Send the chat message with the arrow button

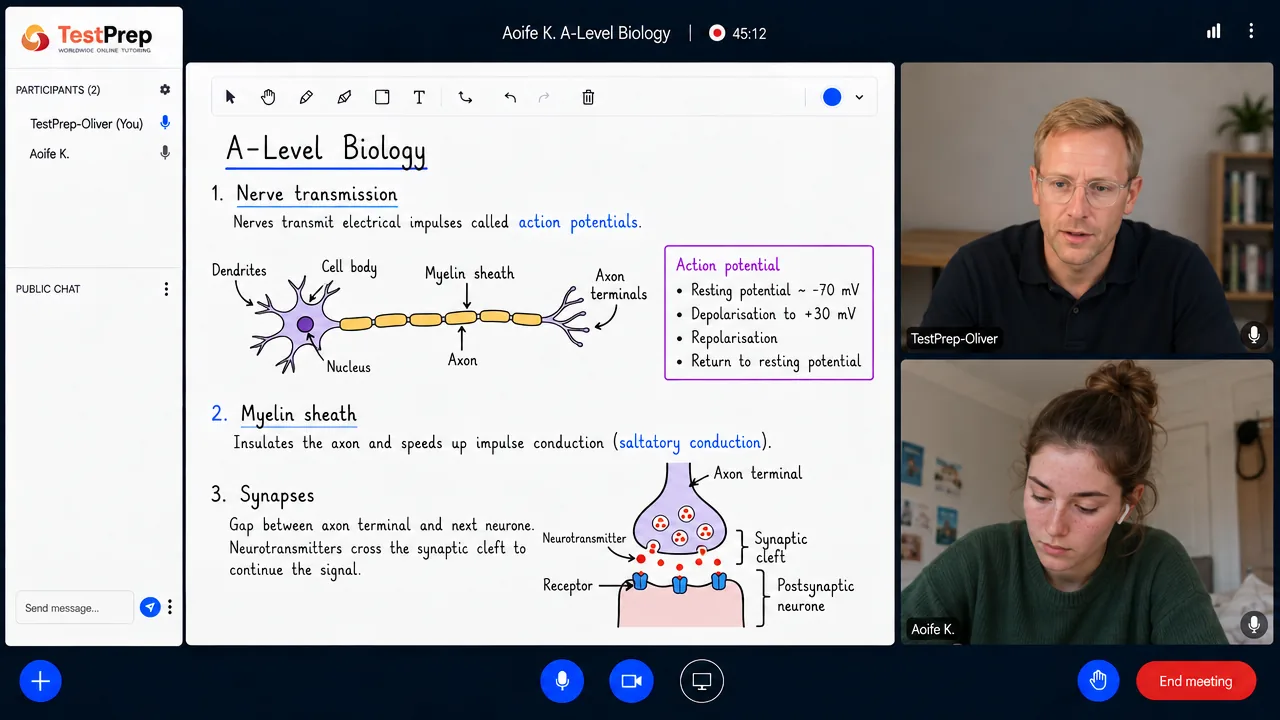tap(150, 607)
